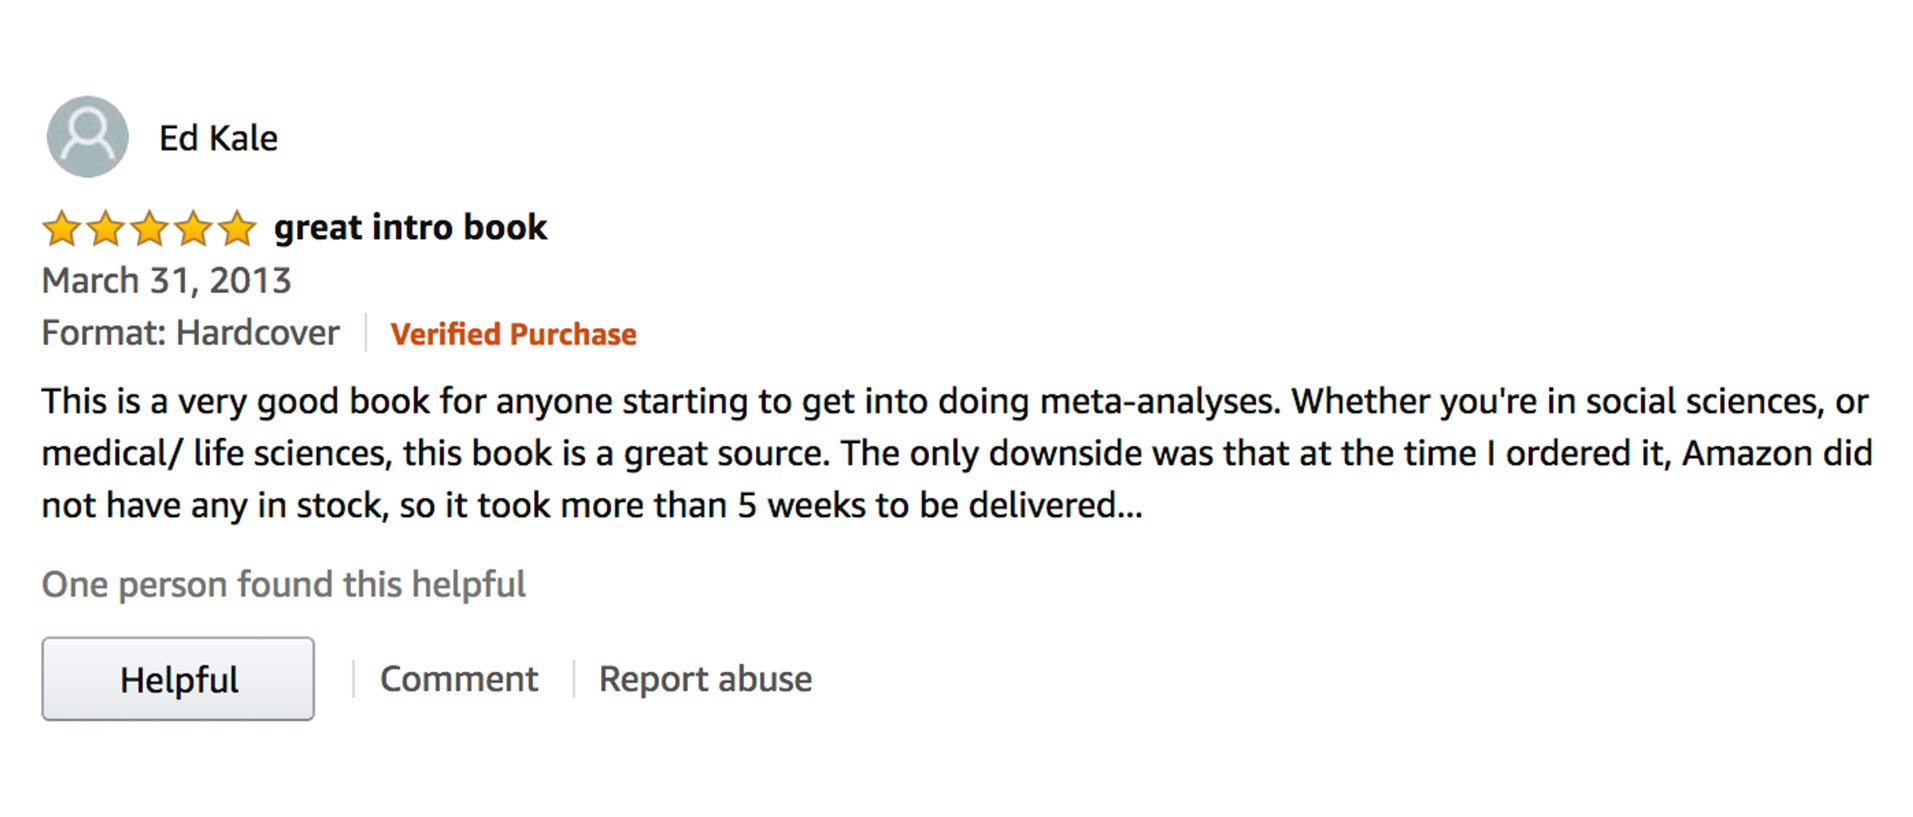
Task: Click the reviewer profile avatar icon
Action: (x=87, y=137)
